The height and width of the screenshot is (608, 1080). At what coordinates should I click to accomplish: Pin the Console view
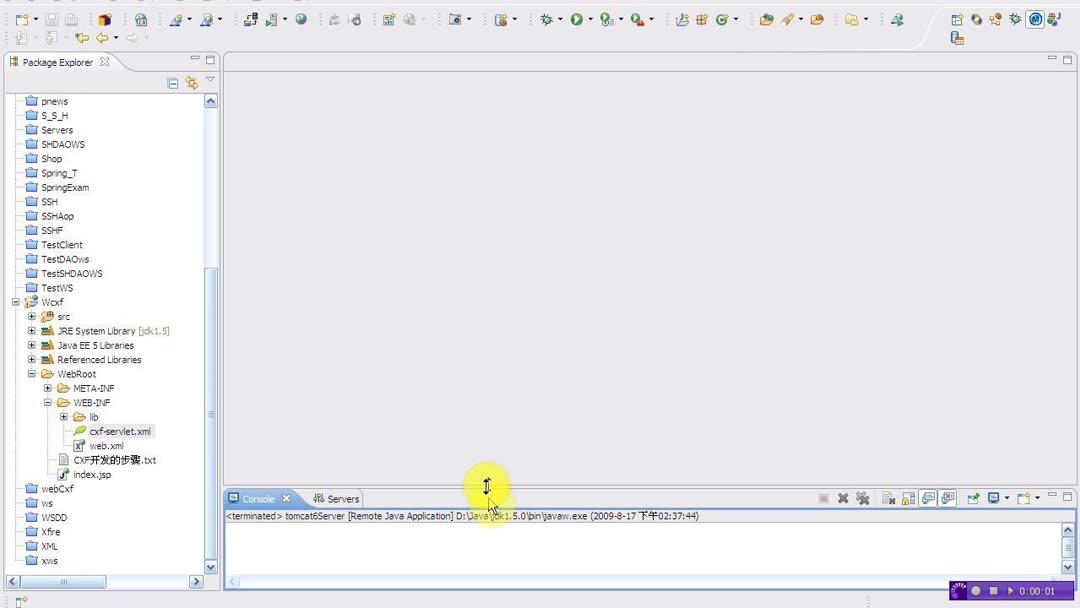pyautogui.click(x=973, y=498)
